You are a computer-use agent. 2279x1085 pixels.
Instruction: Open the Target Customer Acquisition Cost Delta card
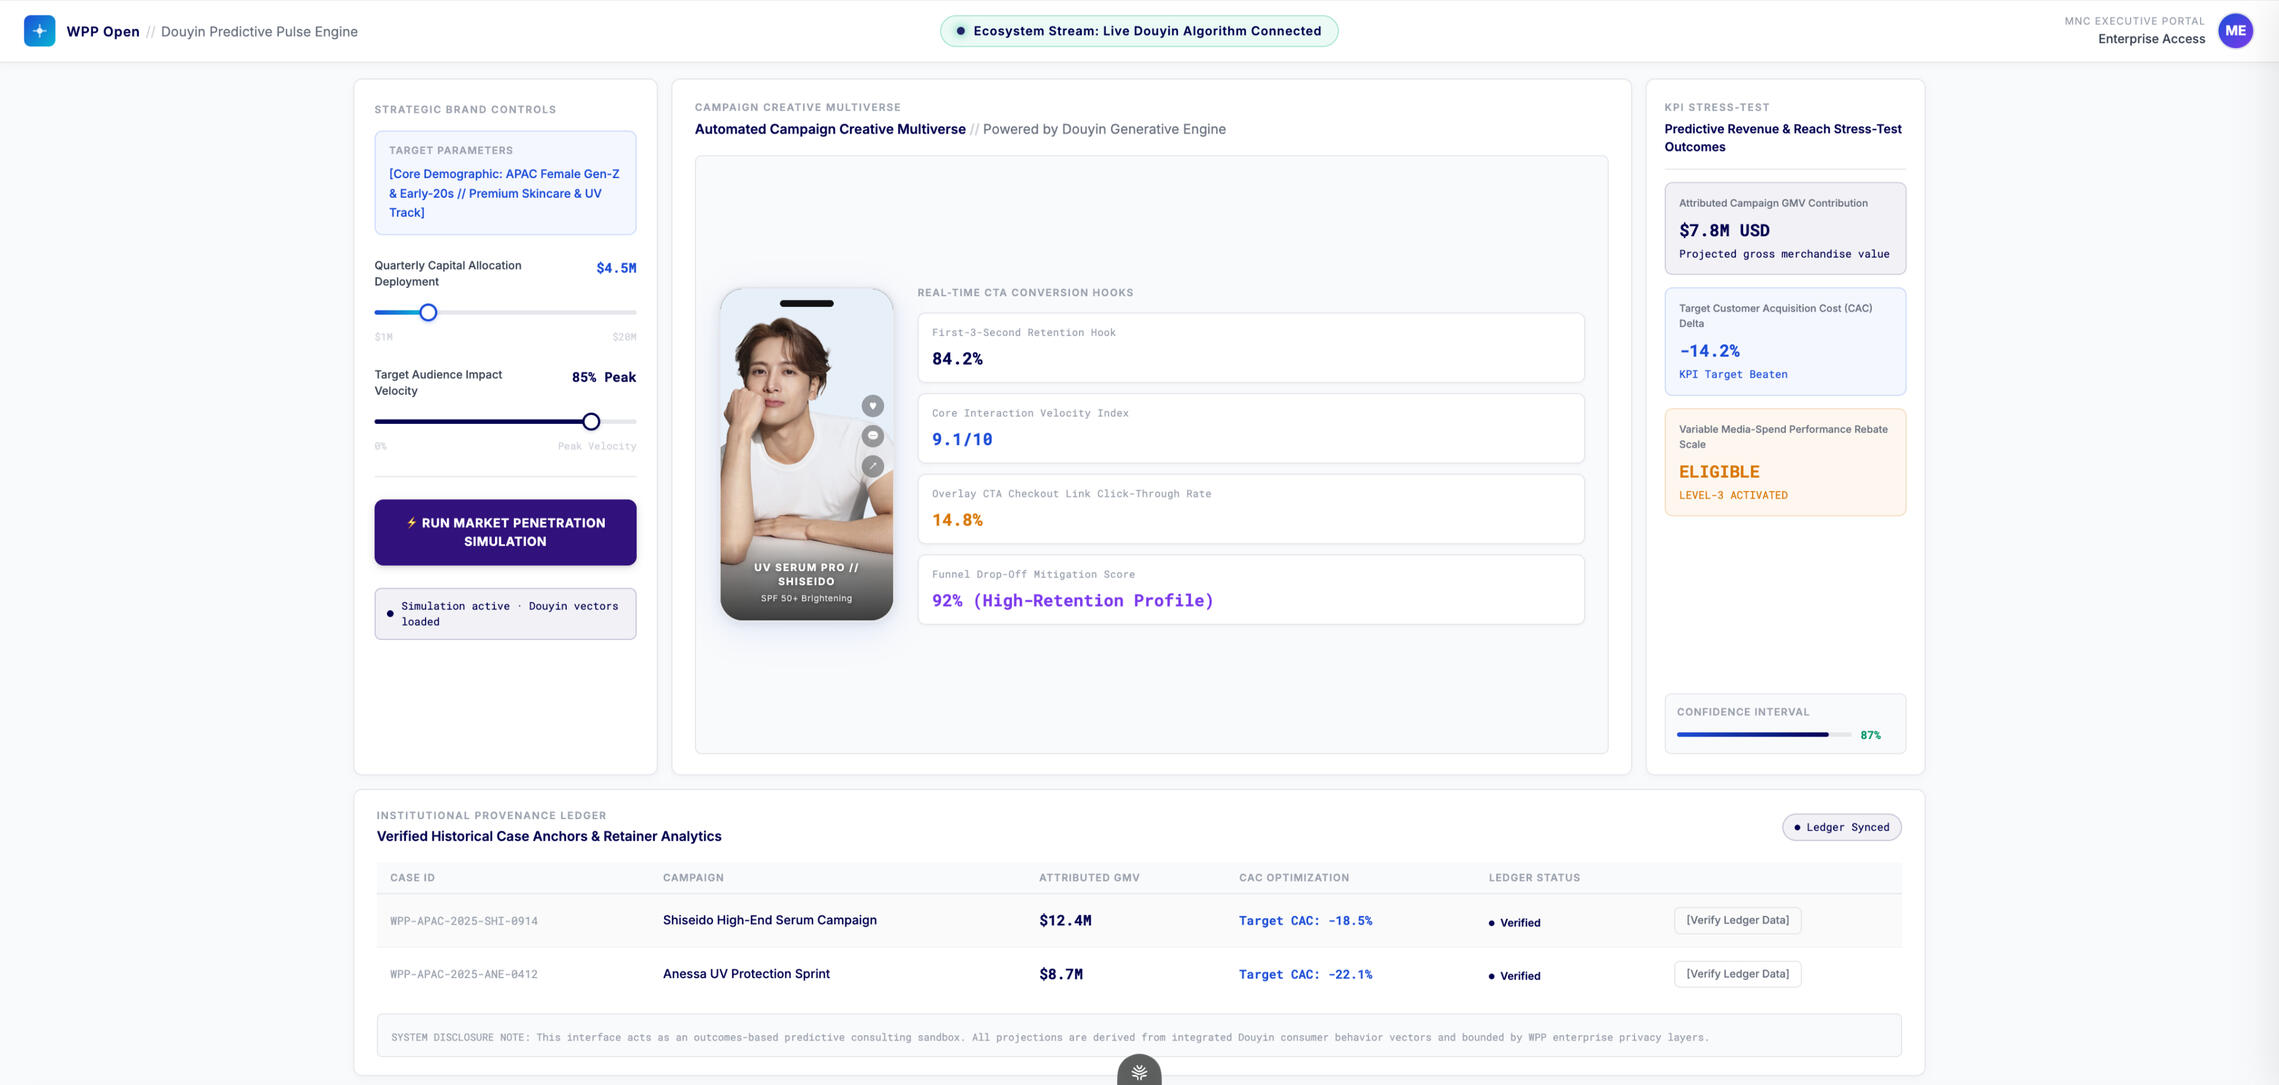coord(1785,342)
